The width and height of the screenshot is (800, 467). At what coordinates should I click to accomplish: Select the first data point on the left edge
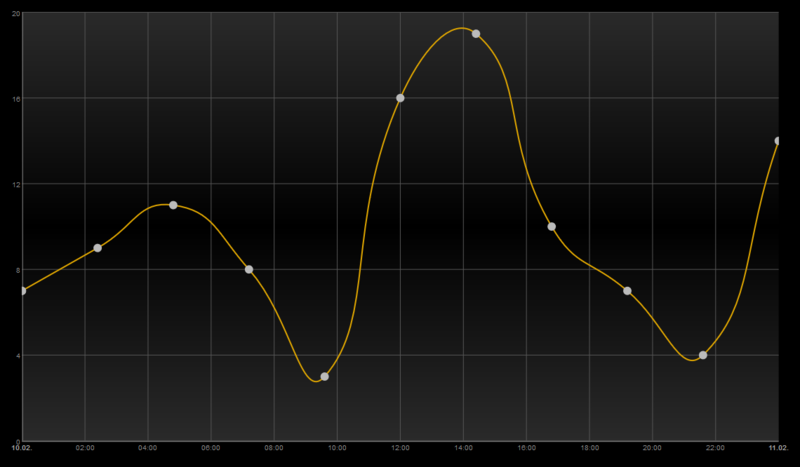(x=22, y=291)
